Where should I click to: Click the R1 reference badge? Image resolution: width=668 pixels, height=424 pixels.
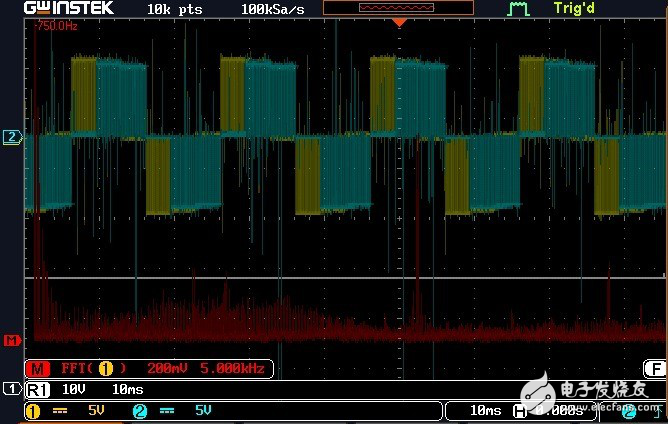pyautogui.click(x=37, y=388)
